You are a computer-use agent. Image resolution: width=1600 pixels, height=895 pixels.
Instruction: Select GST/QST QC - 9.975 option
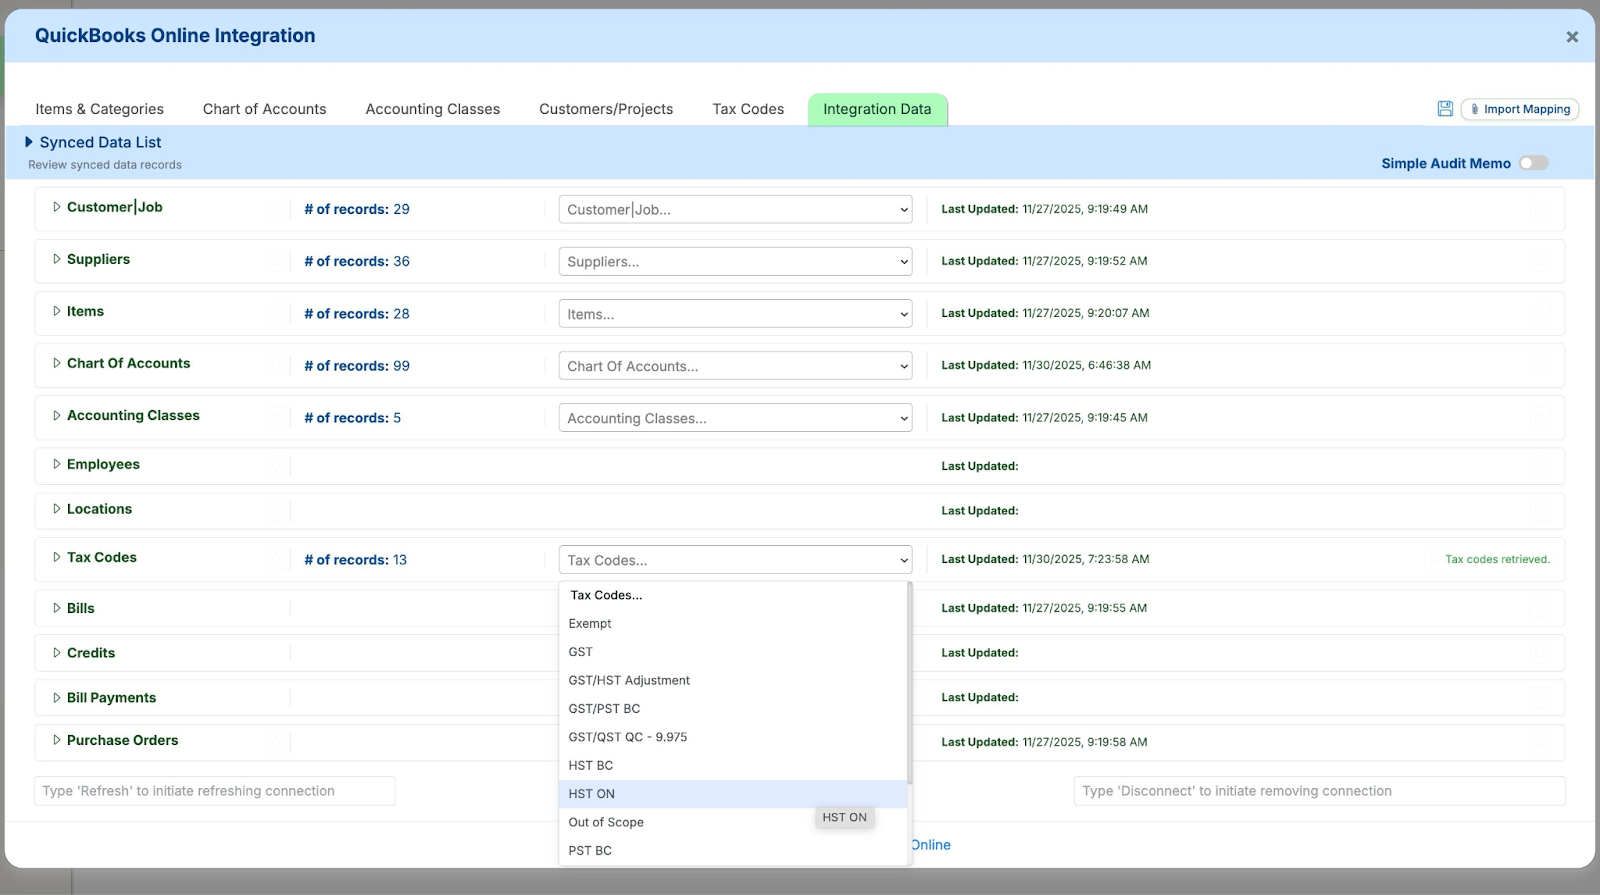click(x=733, y=737)
